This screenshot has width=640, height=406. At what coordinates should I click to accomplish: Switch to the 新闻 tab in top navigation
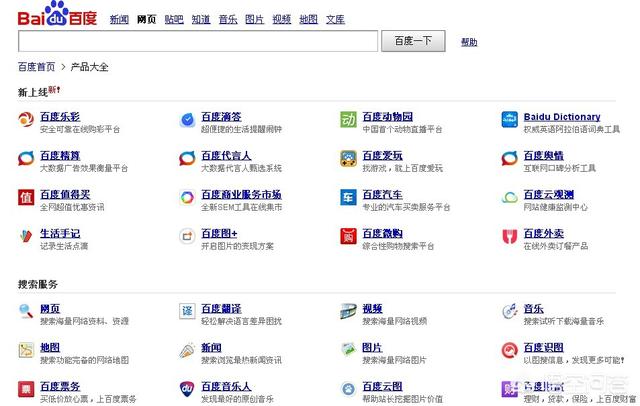(119, 19)
